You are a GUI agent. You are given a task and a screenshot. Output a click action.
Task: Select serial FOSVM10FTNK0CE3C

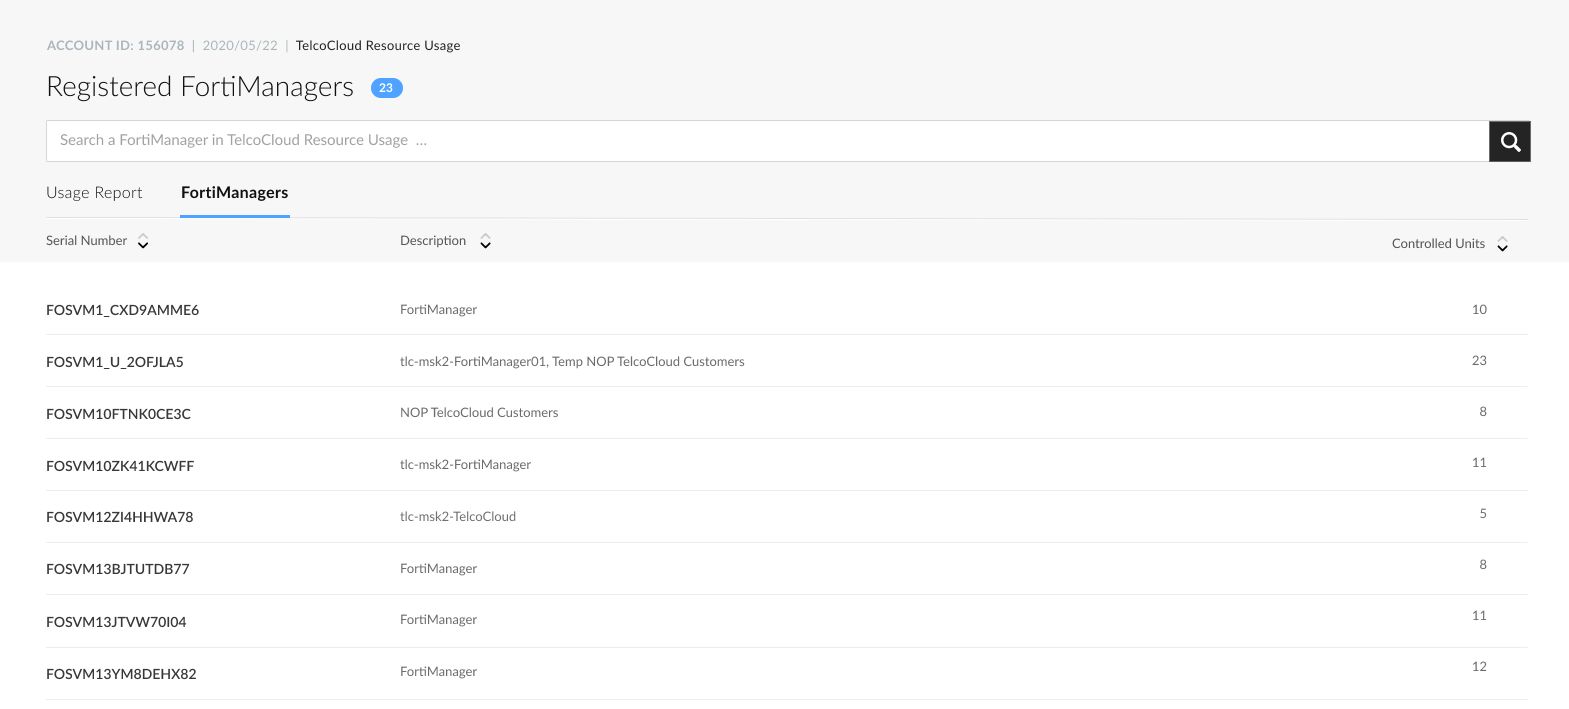coord(118,414)
